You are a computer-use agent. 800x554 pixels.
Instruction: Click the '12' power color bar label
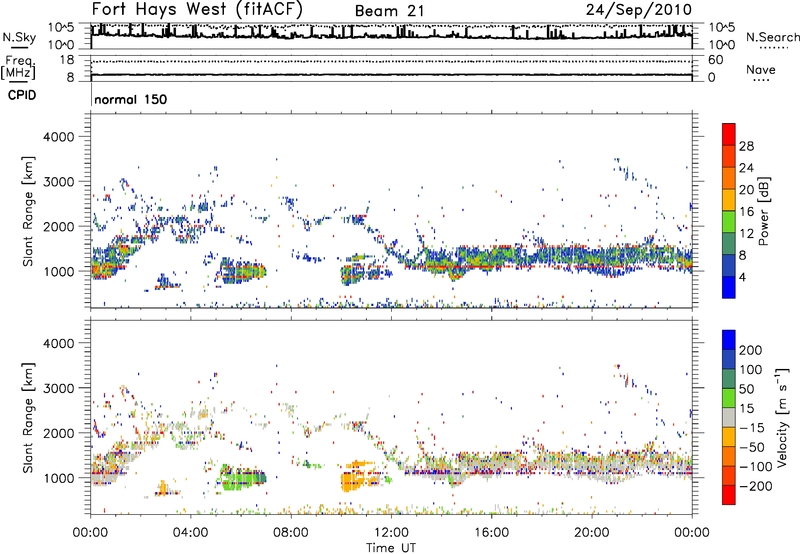pos(746,234)
